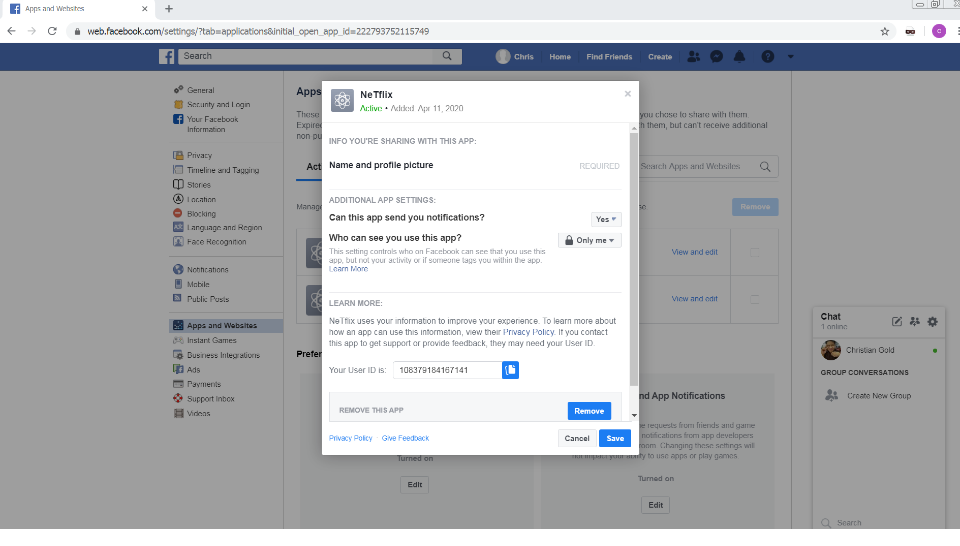The width and height of the screenshot is (960, 546).
Task: Click the copy User ID icon
Action: (510, 370)
